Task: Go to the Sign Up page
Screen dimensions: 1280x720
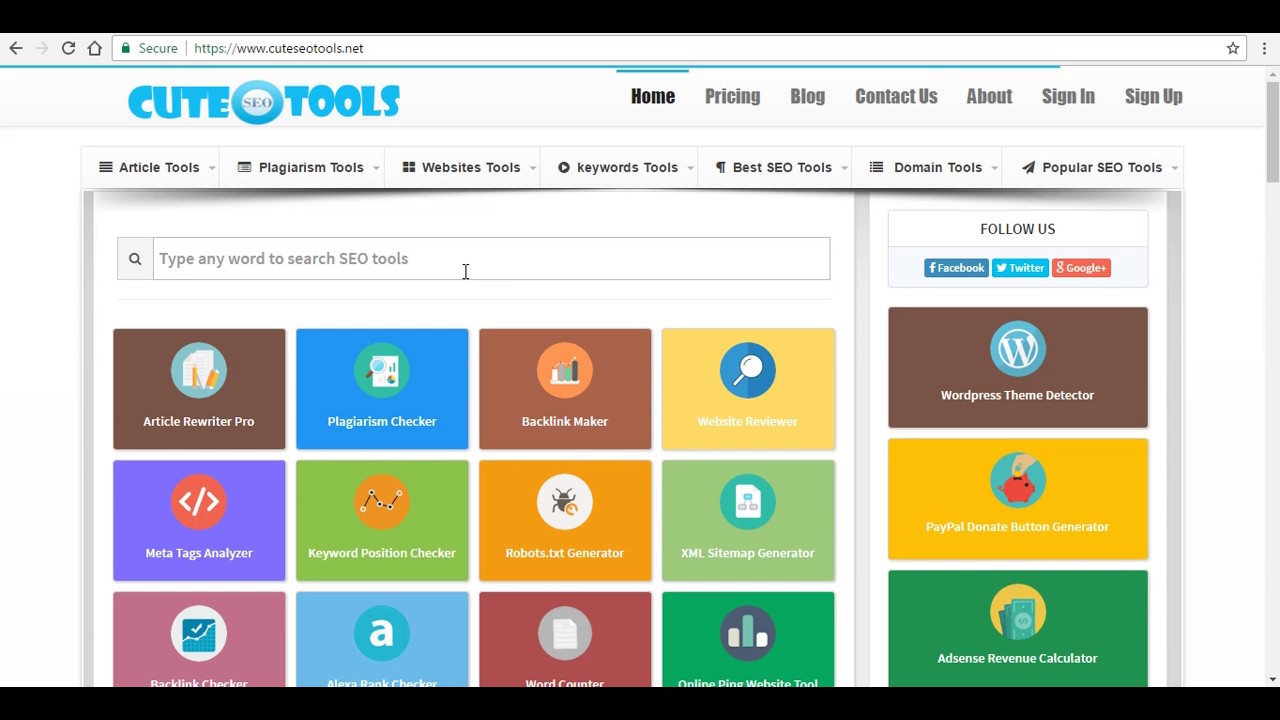Action: coord(1153,97)
